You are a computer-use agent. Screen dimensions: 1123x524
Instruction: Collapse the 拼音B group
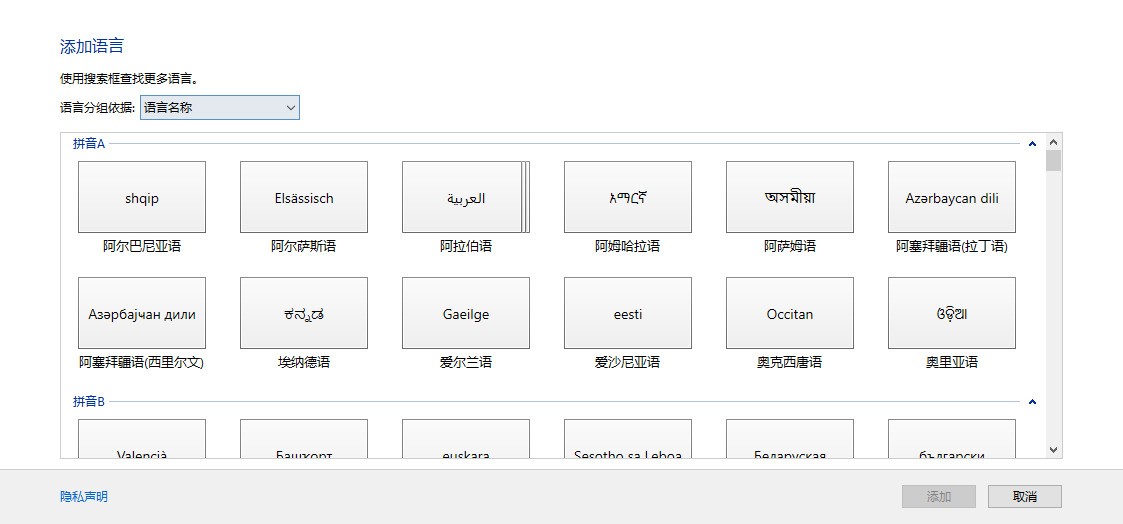pyautogui.click(x=1032, y=402)
